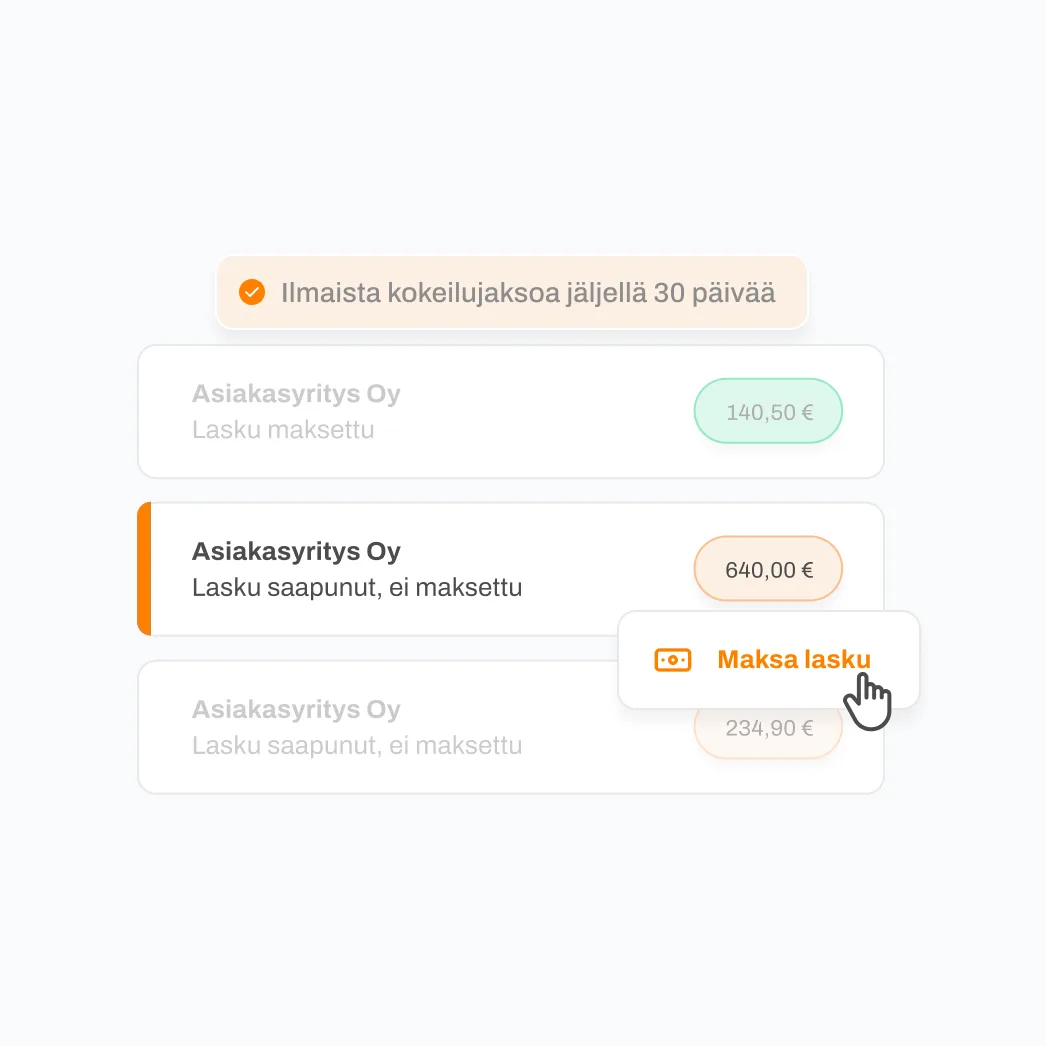Open the orange 640,00 € amount badge
The width and height of the screenshot is (1046, 1046).
tap(768, 570)
